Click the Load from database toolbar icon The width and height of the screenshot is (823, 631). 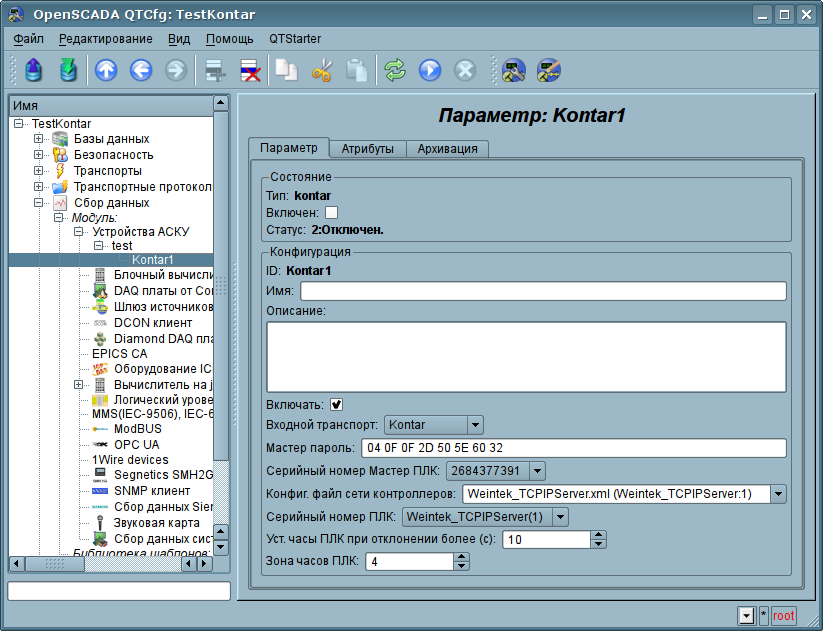tap(33, 70)
